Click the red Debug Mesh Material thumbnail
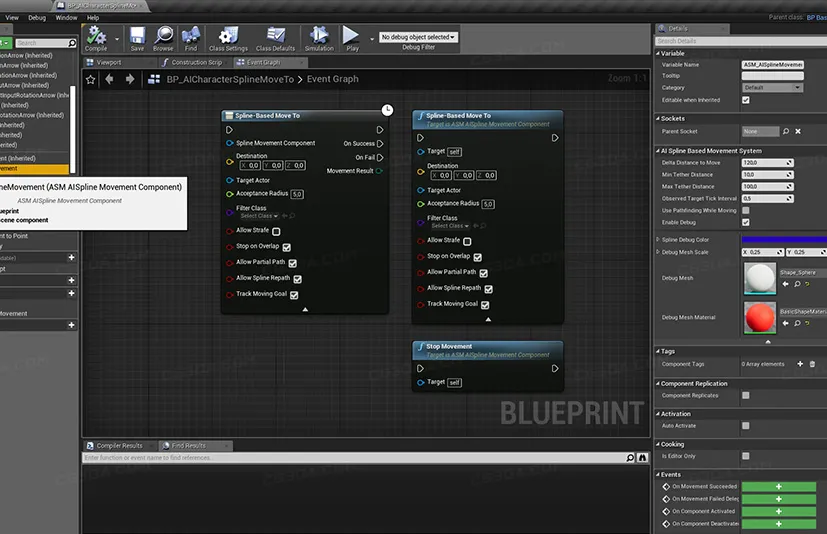This screenshot has width=827, height=534. (x=760, y=318)
